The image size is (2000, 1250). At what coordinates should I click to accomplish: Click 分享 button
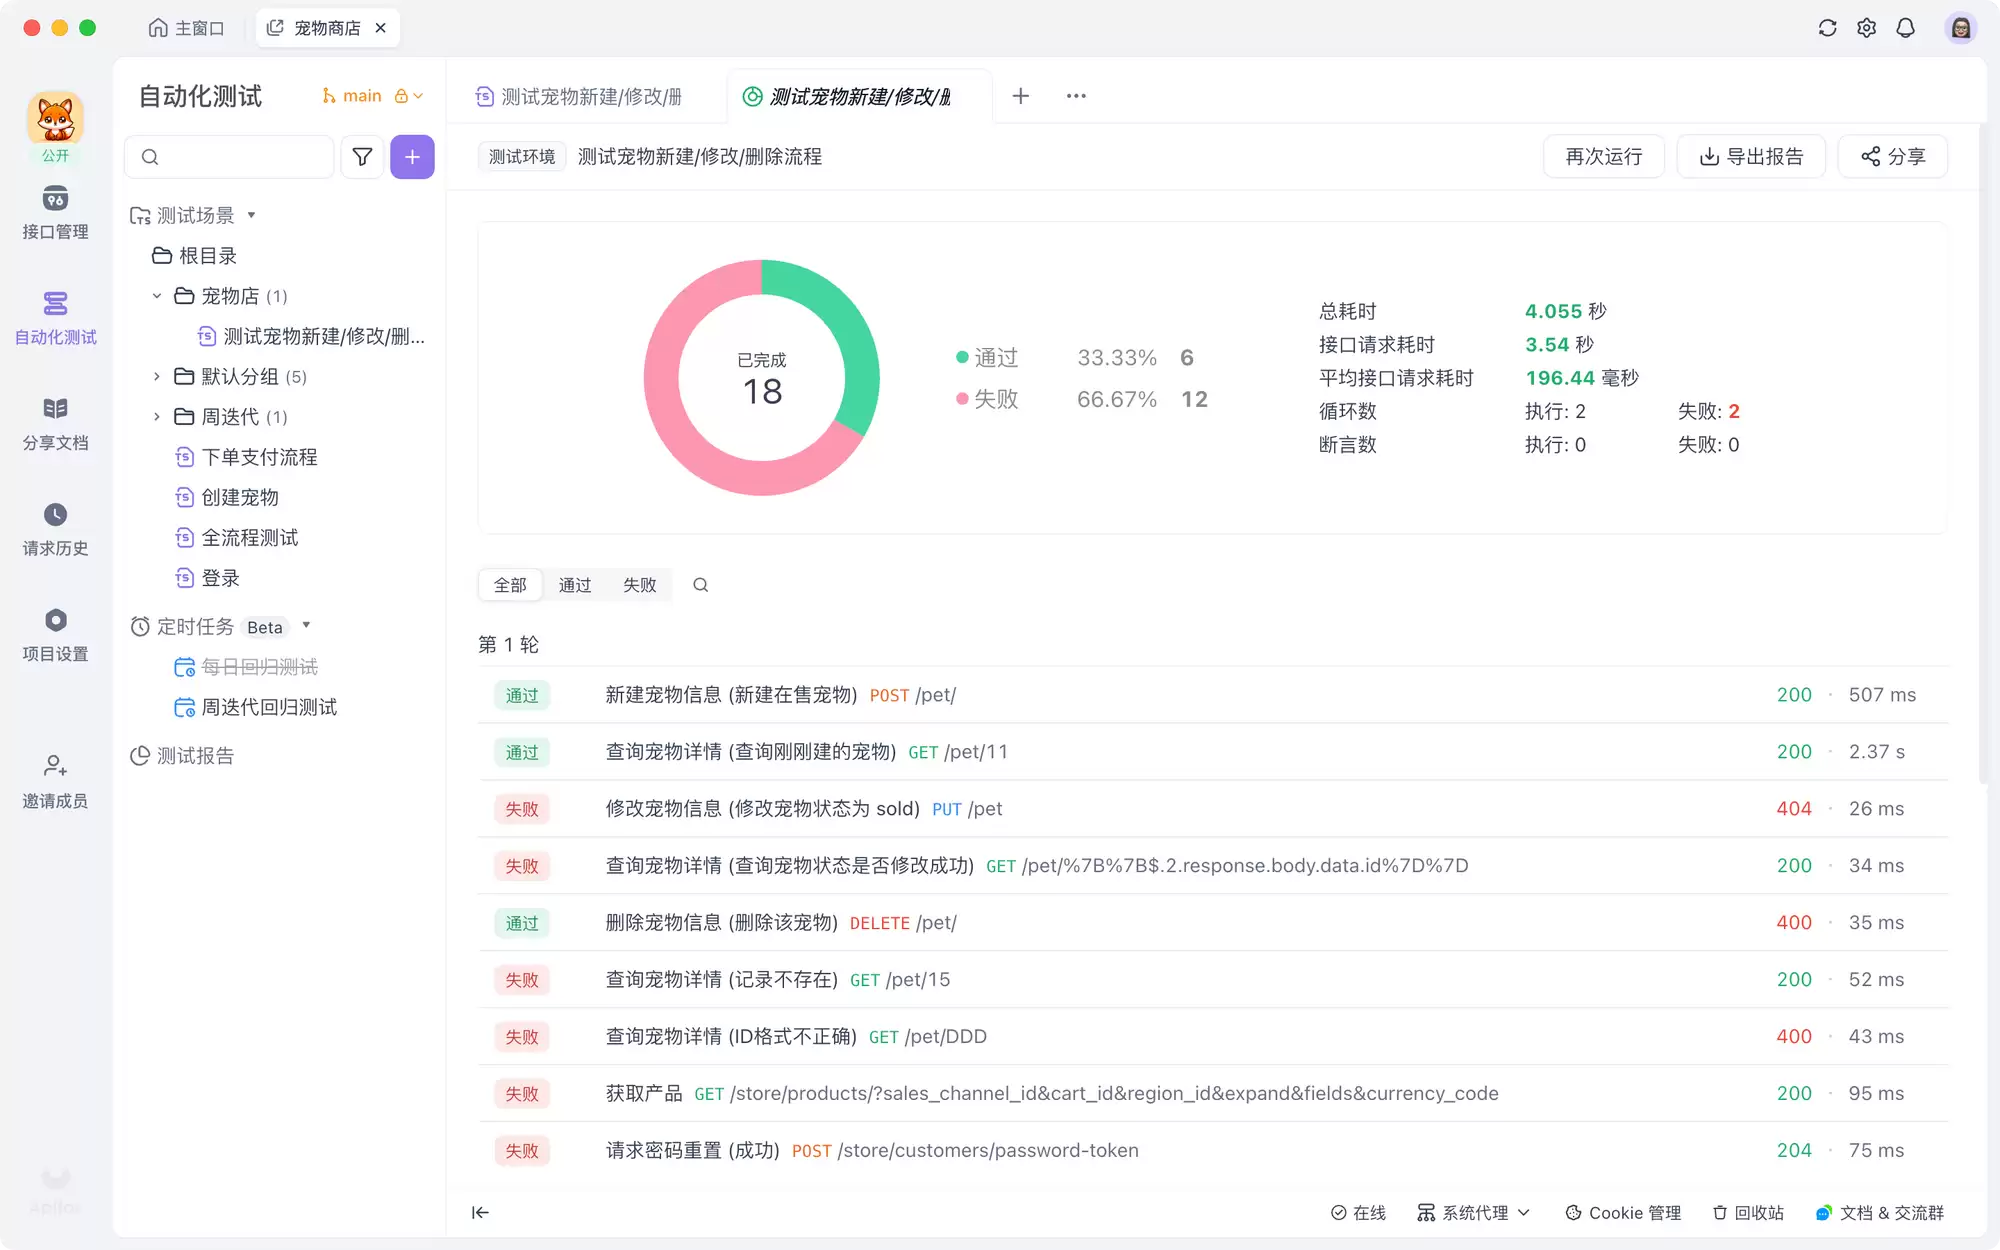pyautogui.click(x=1893, y=157)
